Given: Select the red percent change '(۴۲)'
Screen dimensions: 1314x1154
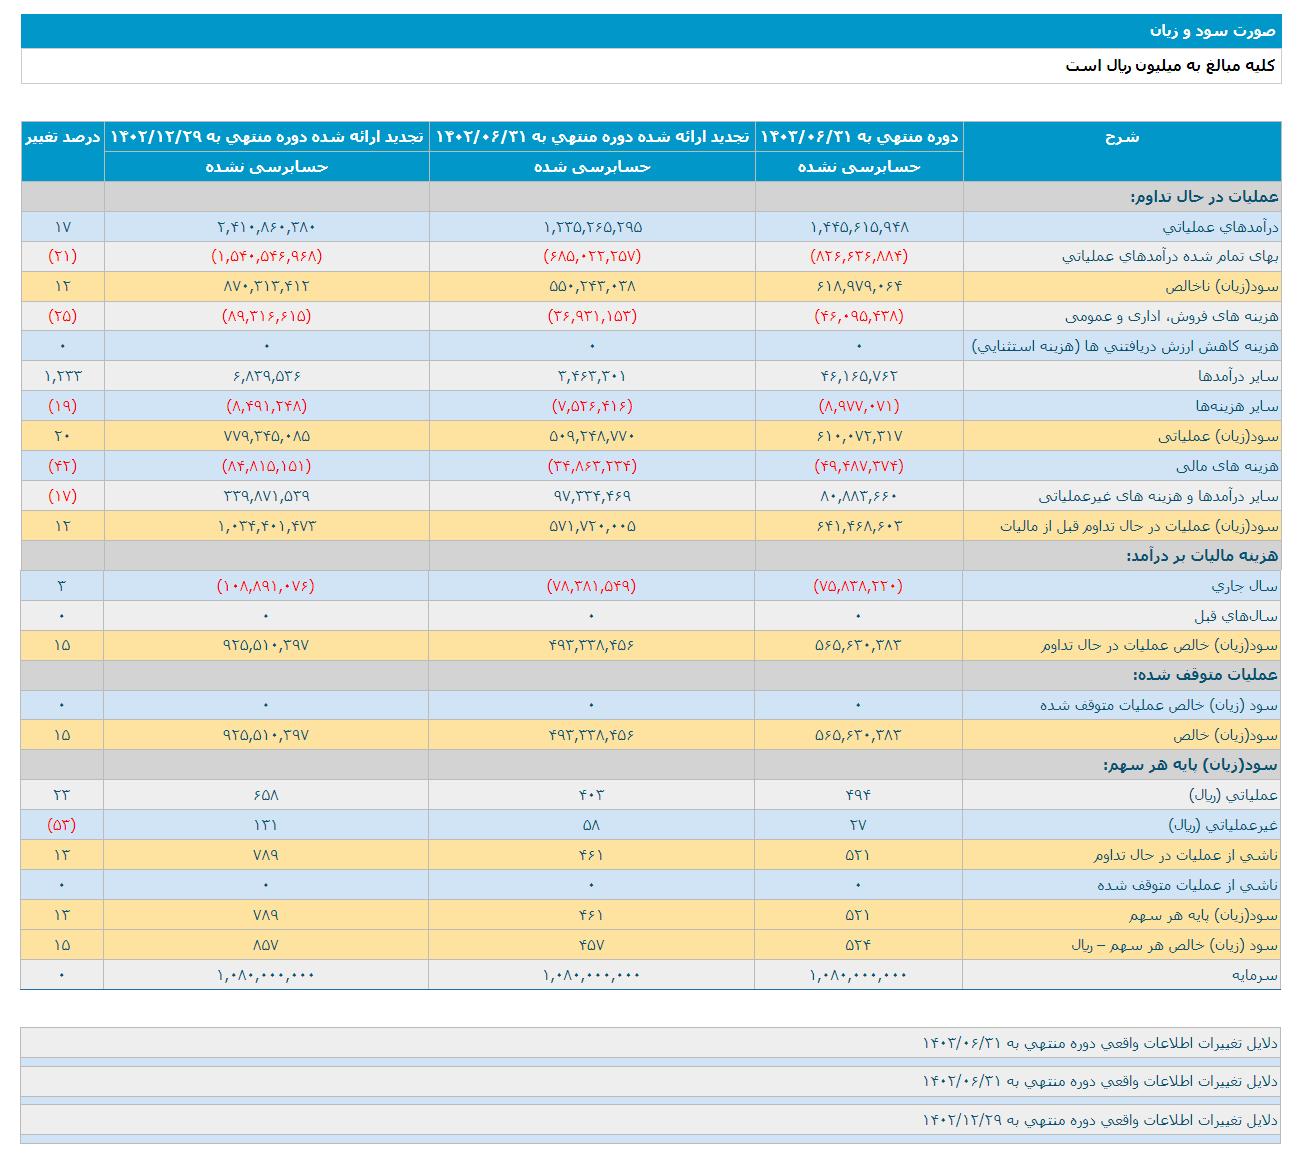Looking at the screenshot, I should [62, 467].
